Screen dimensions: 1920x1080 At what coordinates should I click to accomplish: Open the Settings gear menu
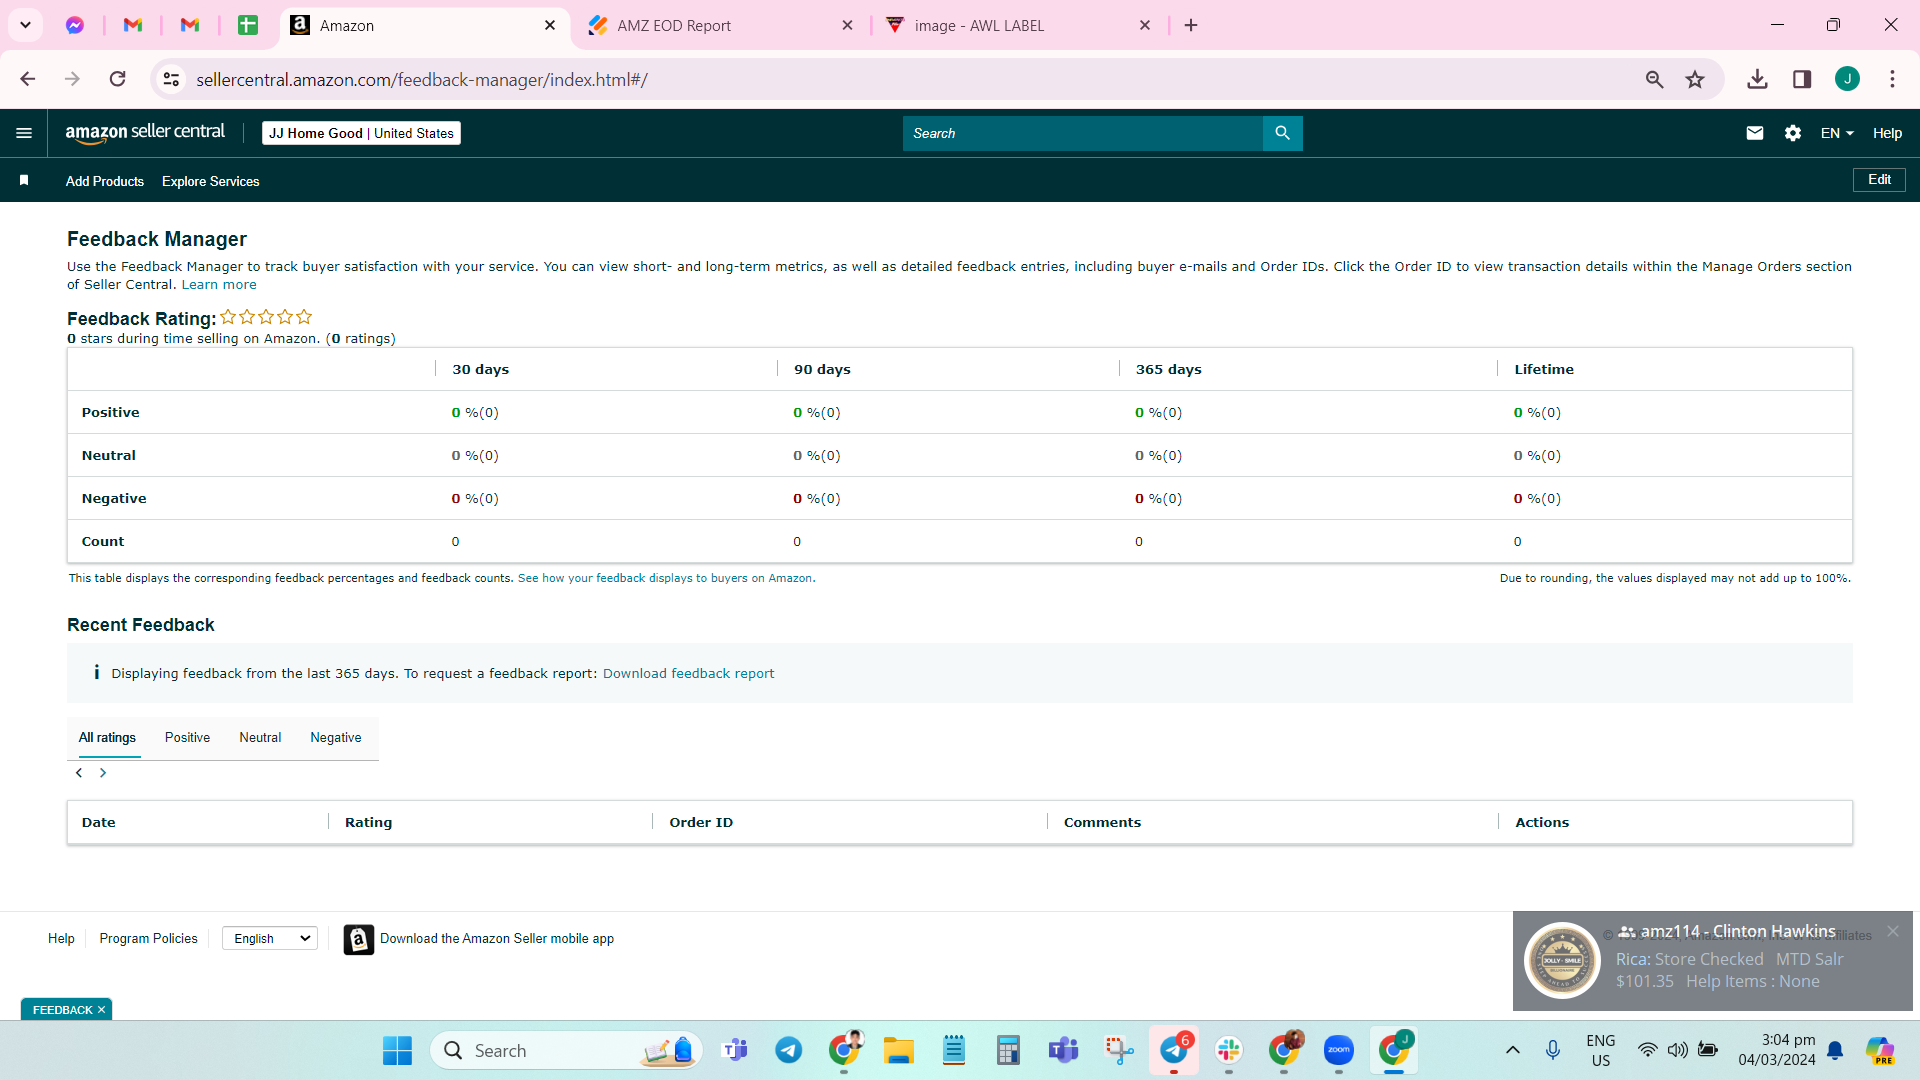click(x=1792, y=133)
